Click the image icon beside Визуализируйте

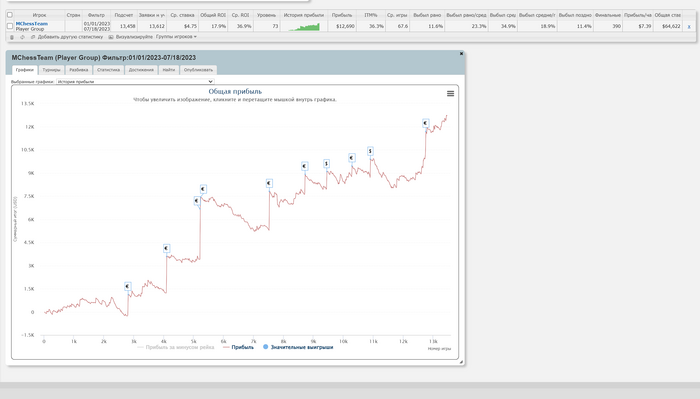(111, 37)
